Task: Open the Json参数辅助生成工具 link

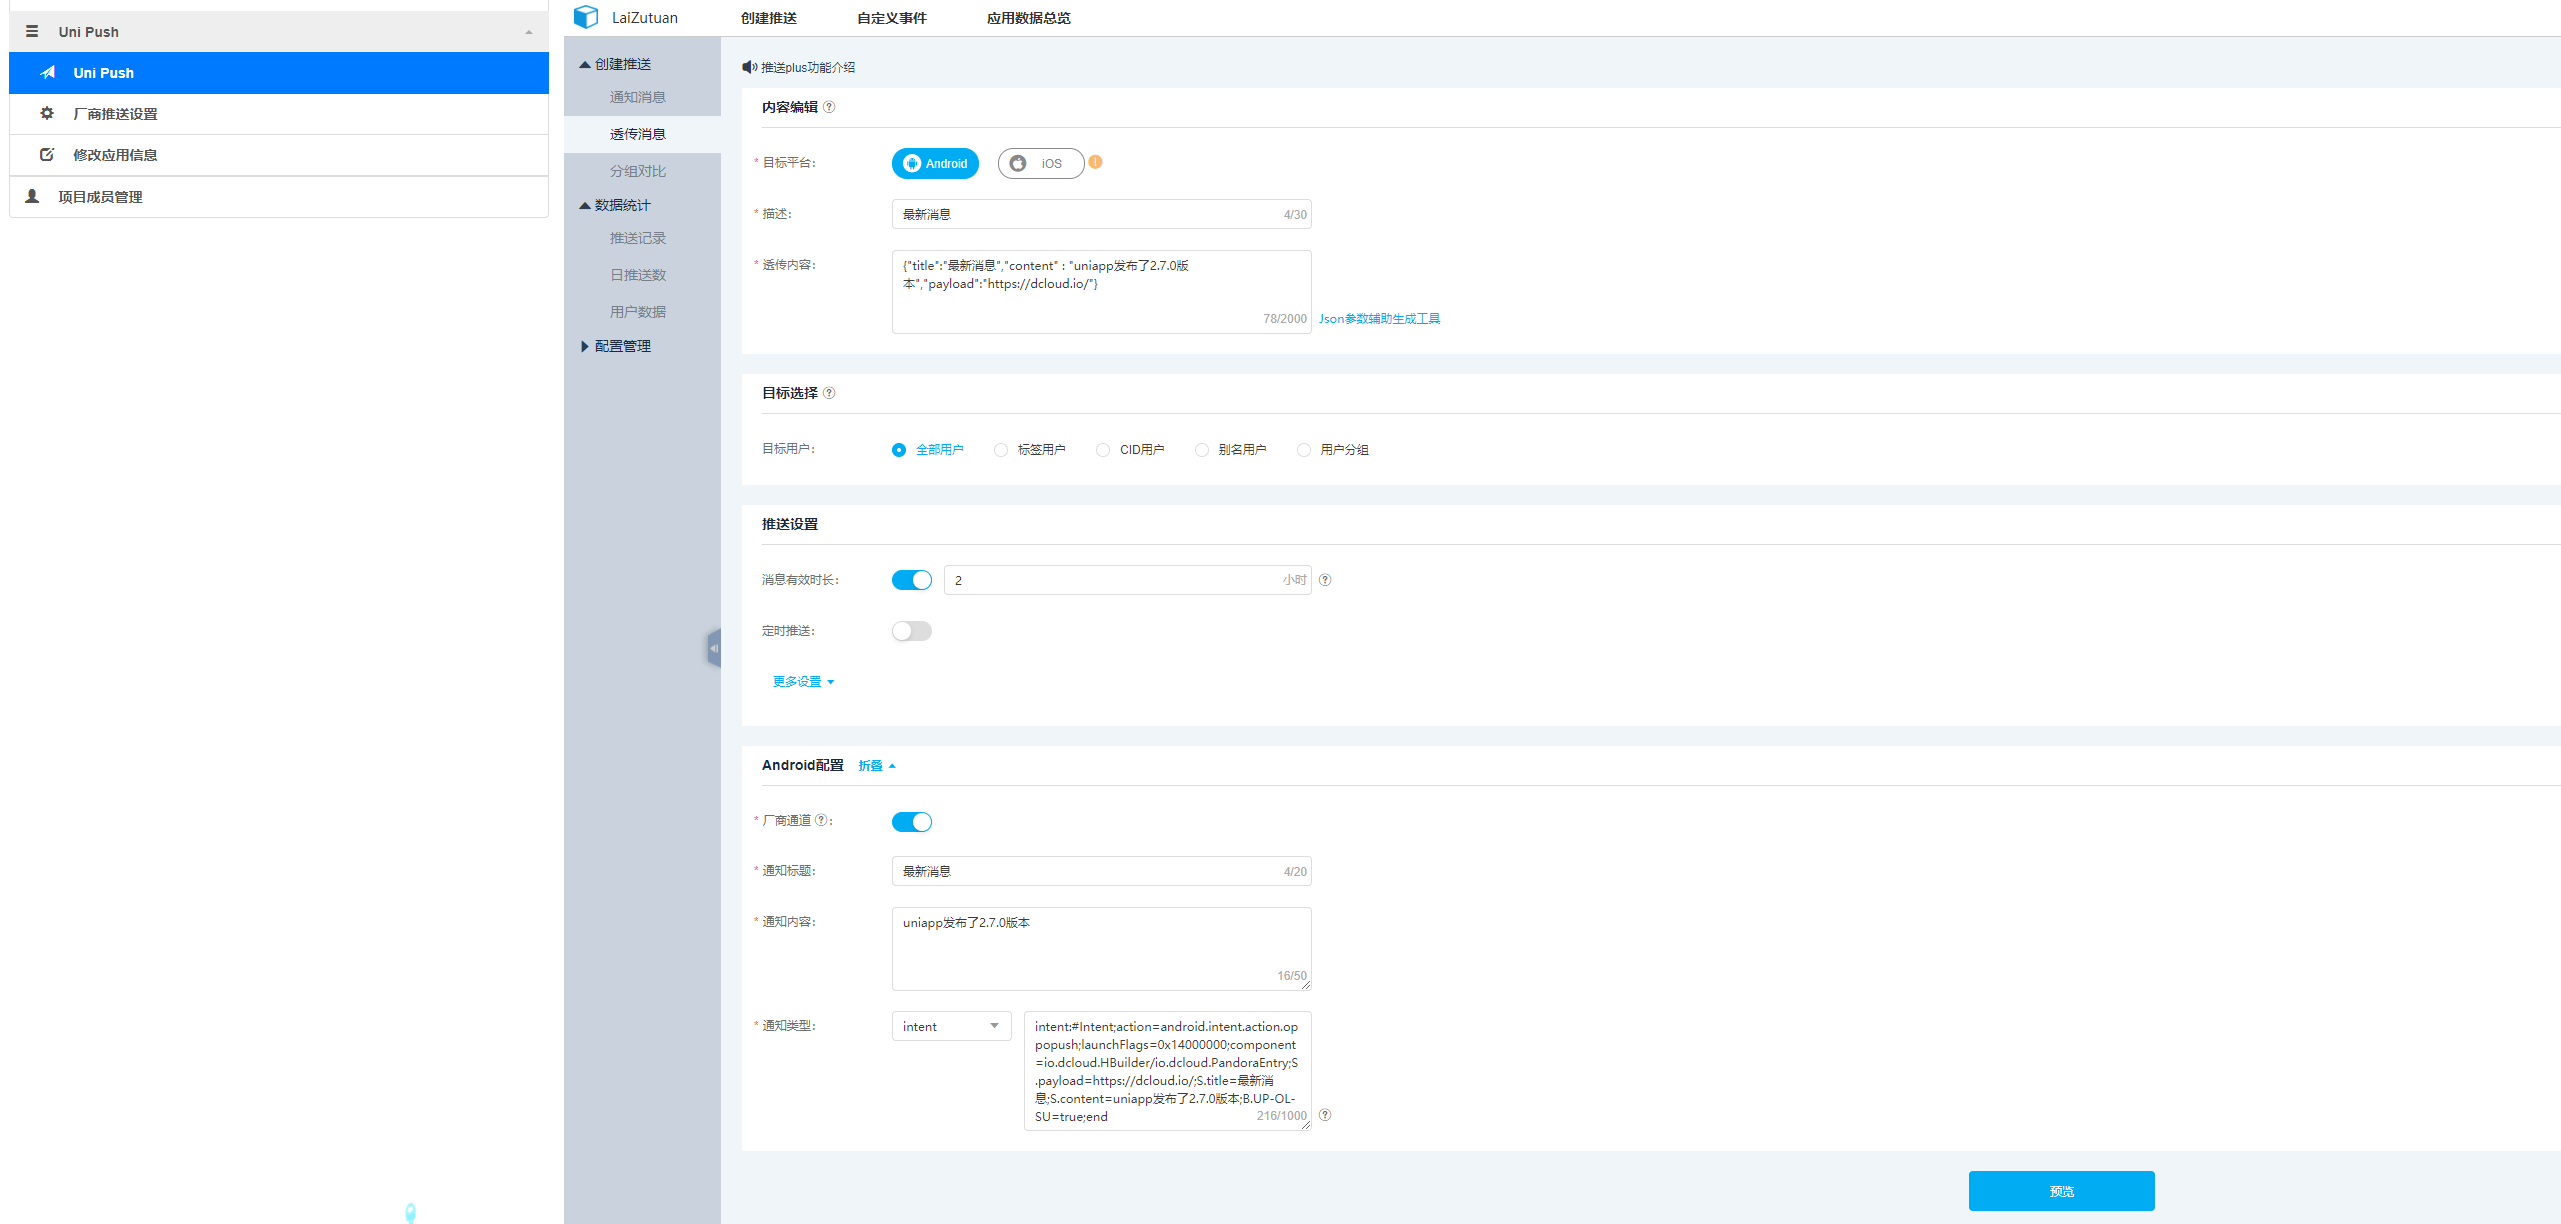Action: (1380, 319)
